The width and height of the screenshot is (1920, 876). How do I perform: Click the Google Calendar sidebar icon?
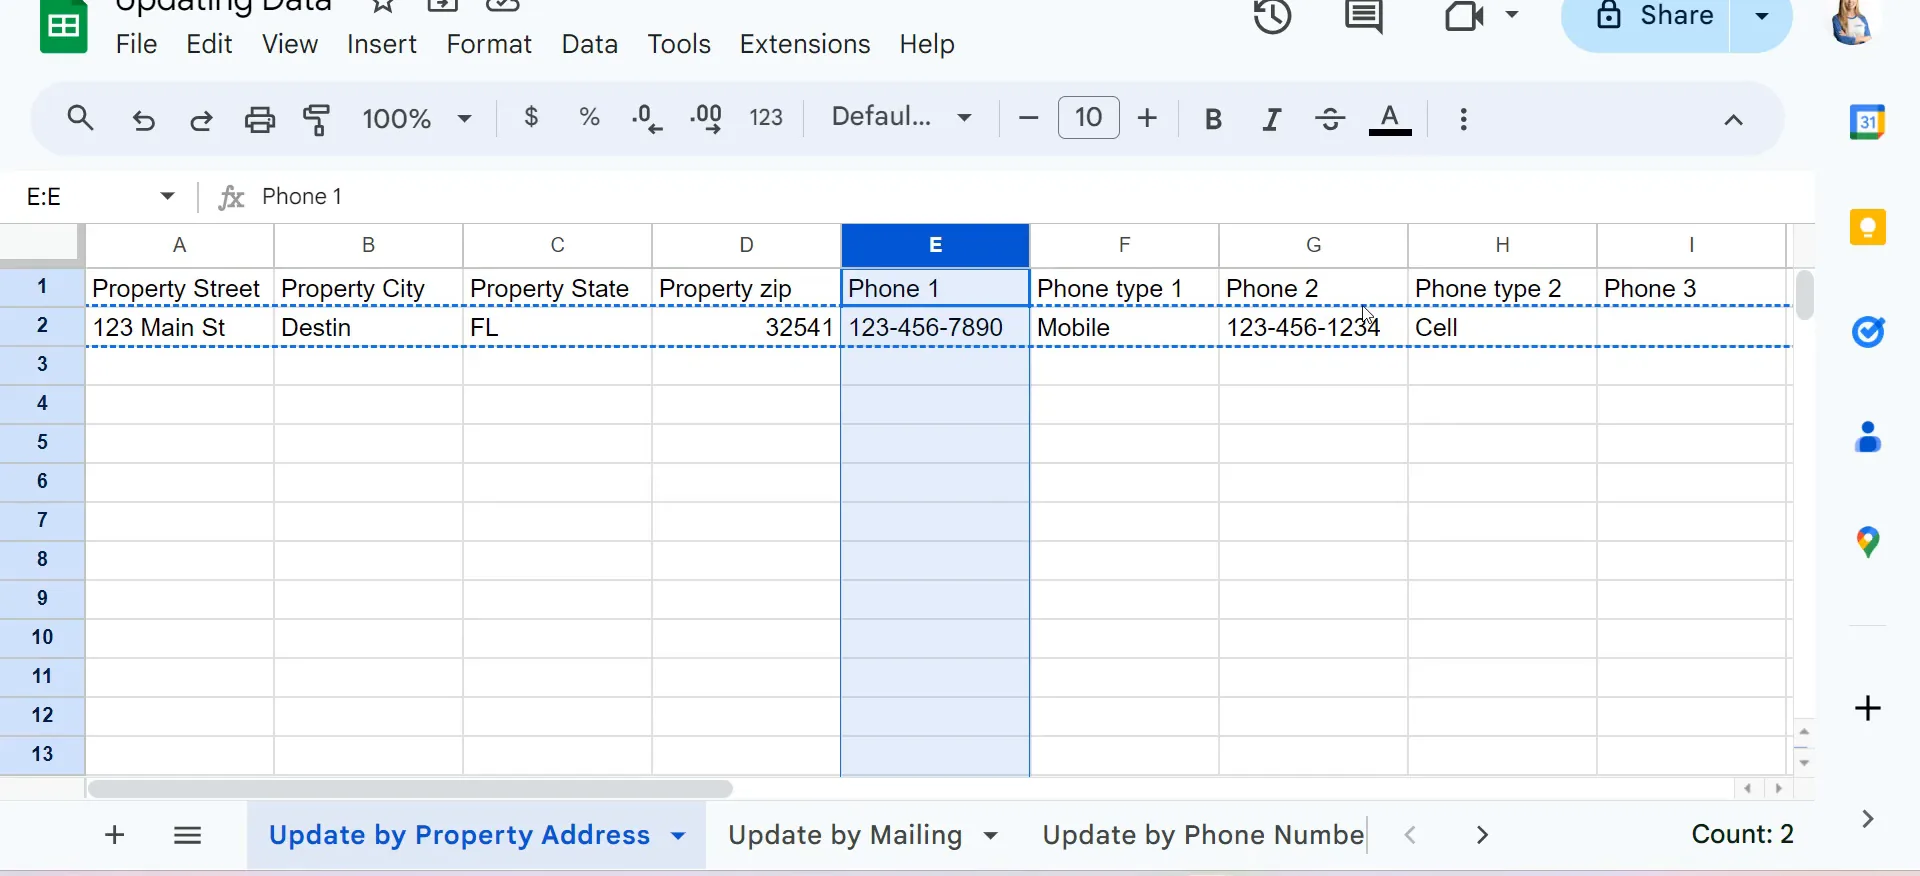[1867, 122]
